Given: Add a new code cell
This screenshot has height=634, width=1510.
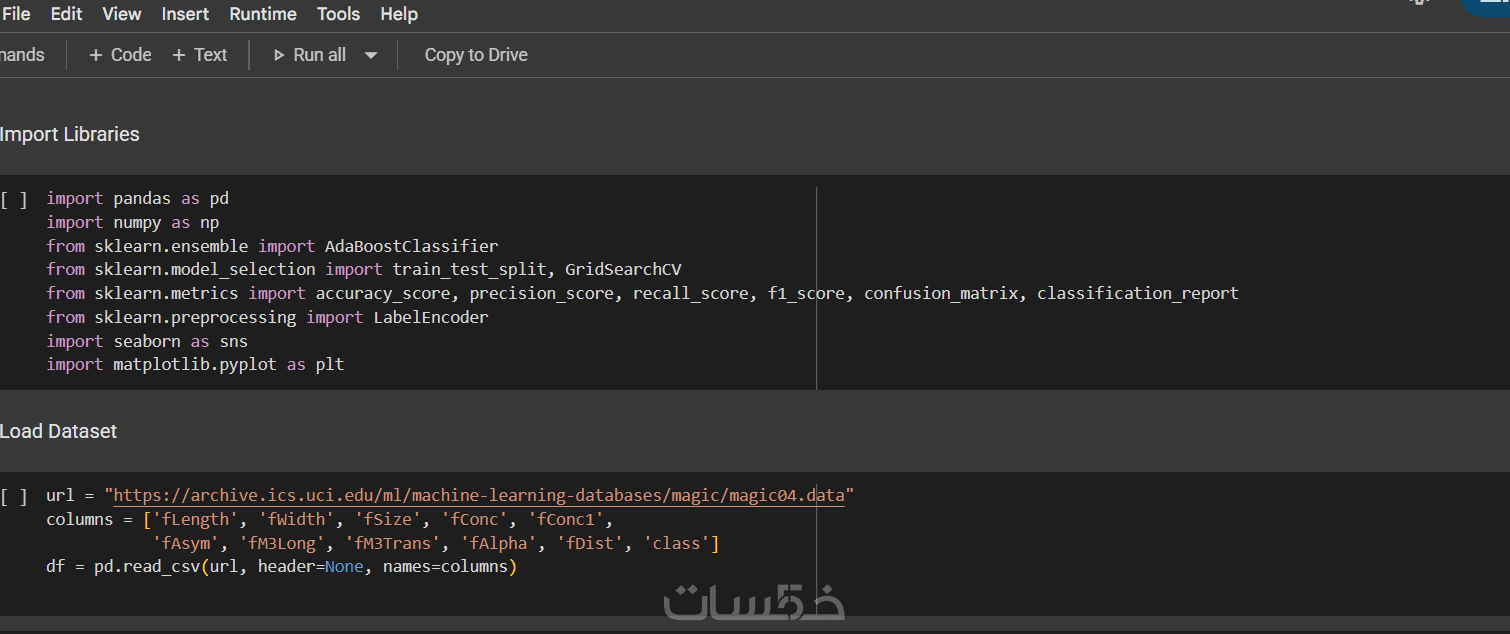Looking at the screenshot, I should (120, 55).
